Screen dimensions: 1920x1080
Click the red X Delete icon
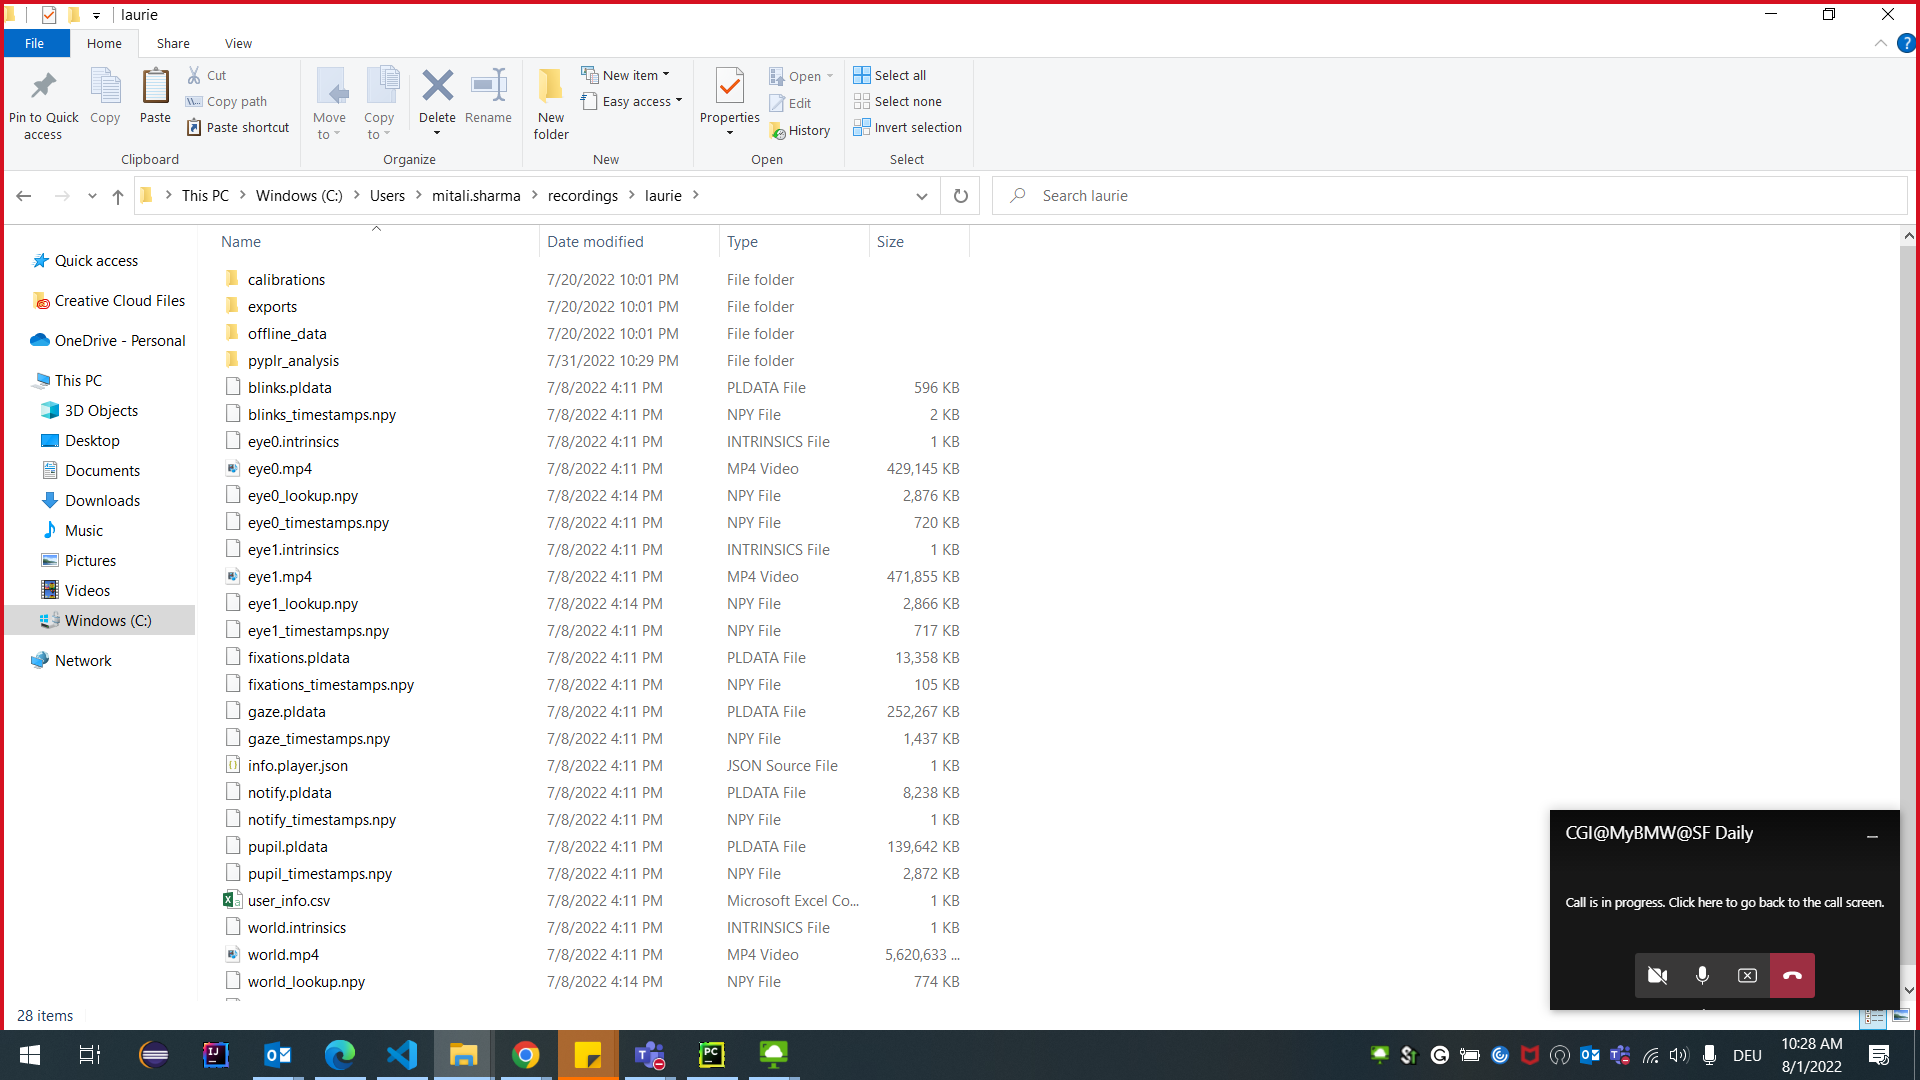[437, 86]
